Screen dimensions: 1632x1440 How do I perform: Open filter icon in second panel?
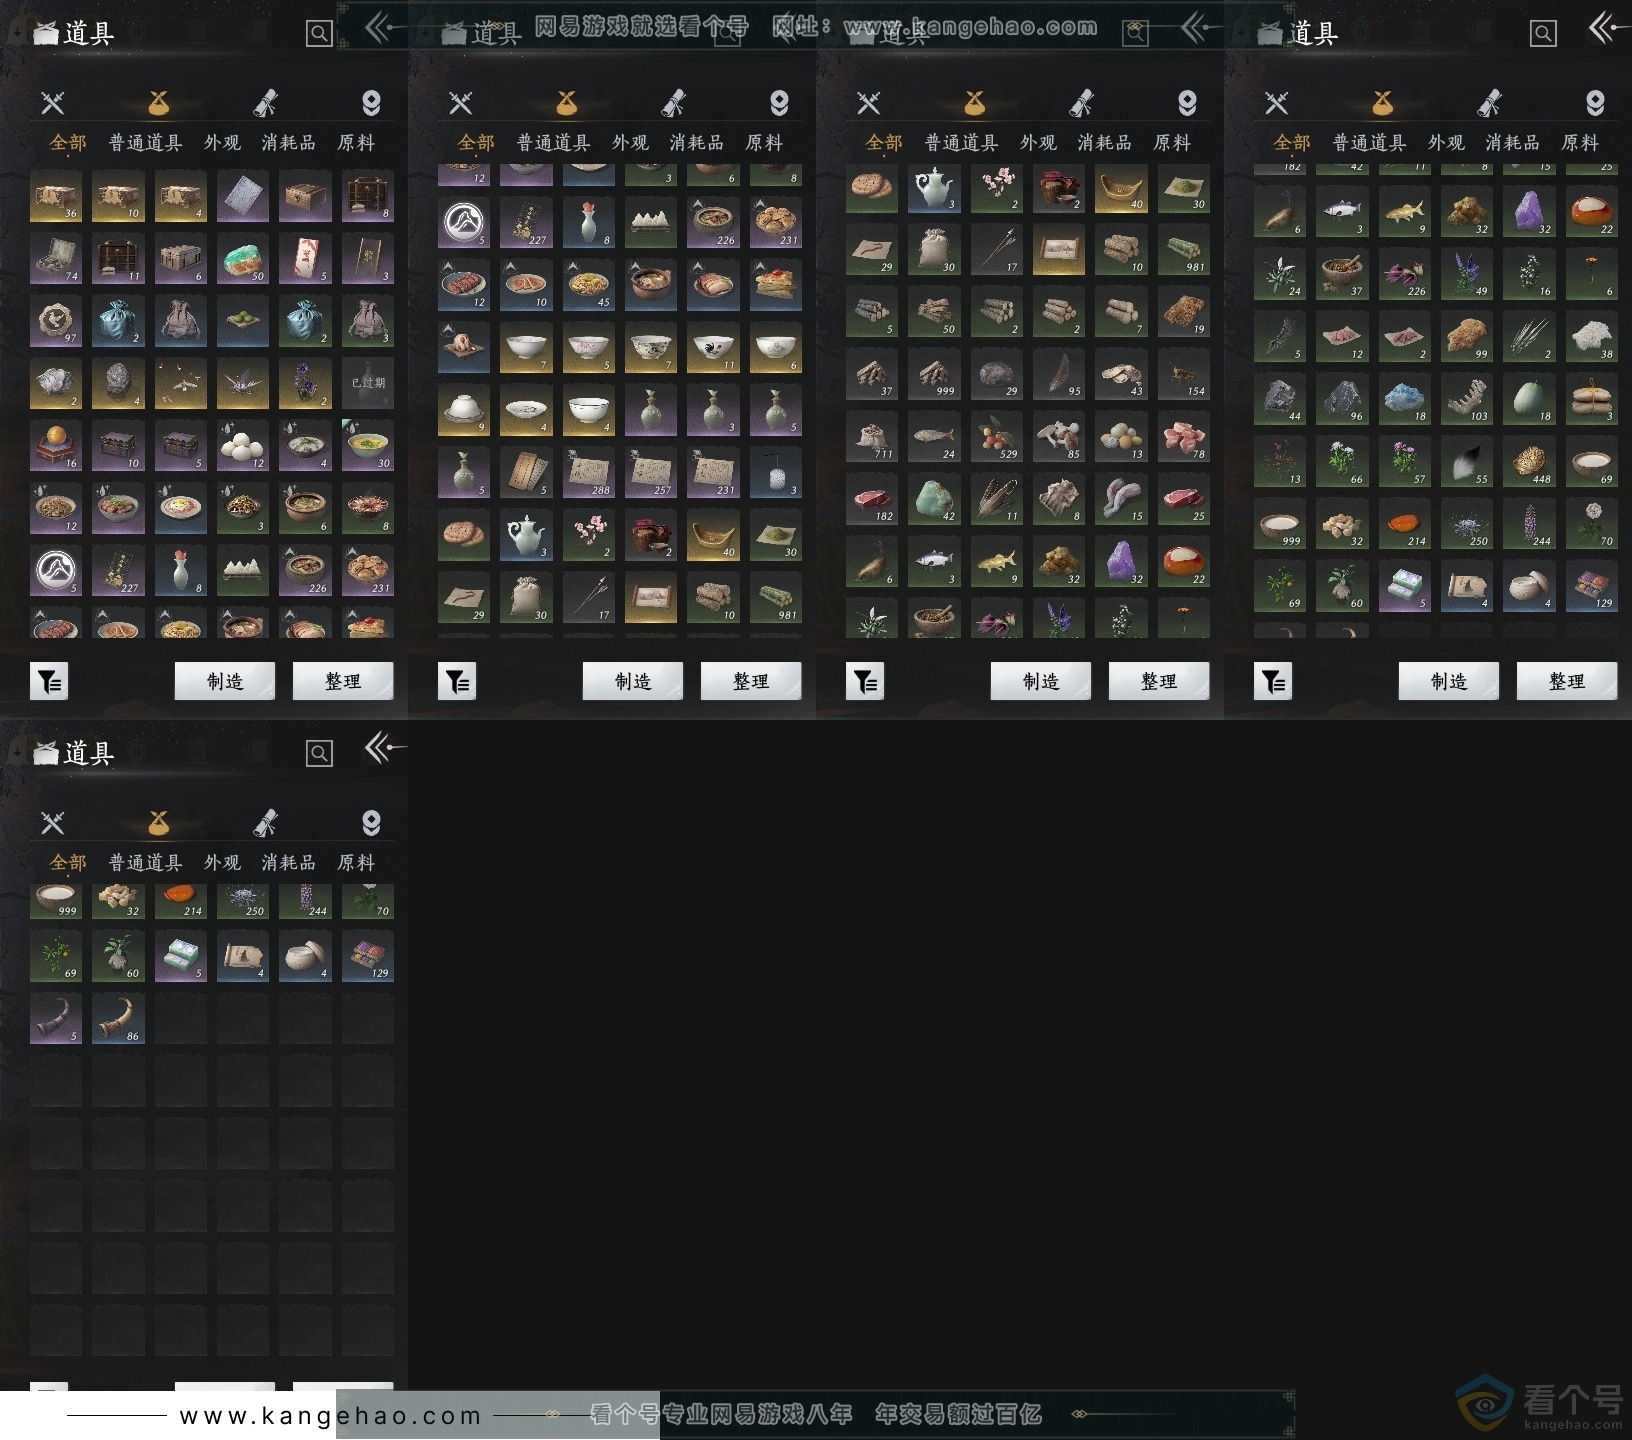457,682
